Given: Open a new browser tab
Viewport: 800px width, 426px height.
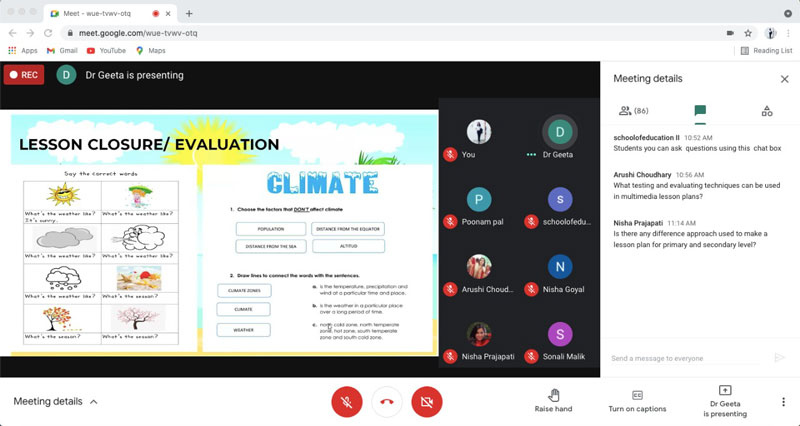Looking at the screenshot, I should coord(189,13).
